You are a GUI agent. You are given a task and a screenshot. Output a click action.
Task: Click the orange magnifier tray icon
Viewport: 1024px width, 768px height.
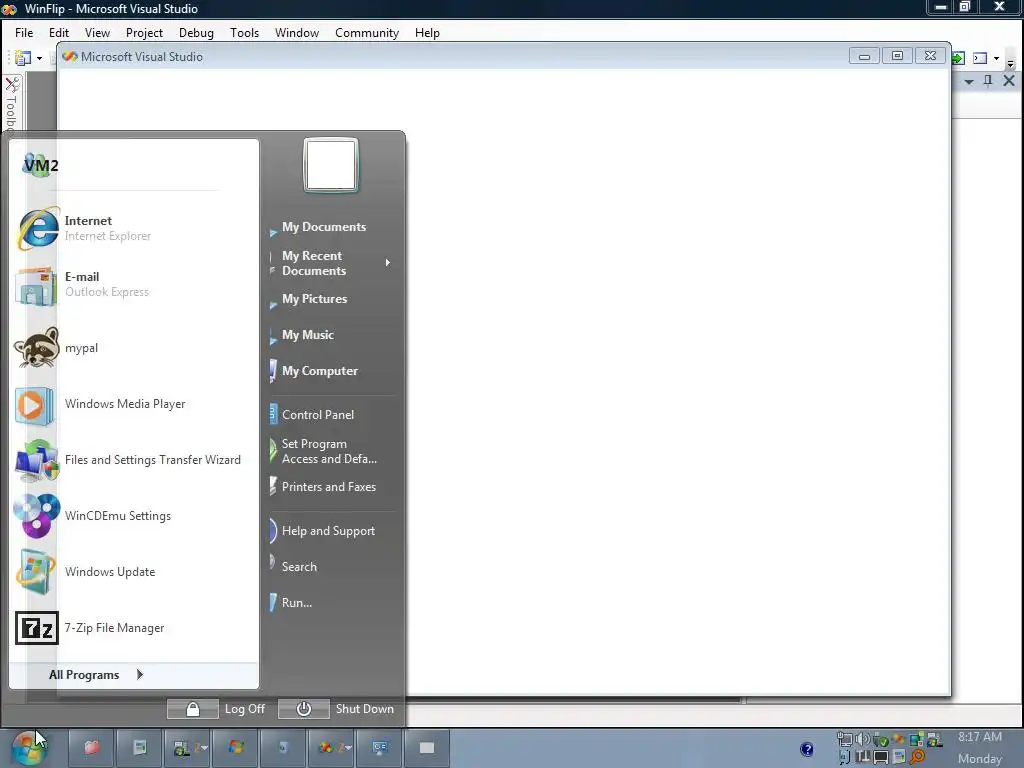918,757
